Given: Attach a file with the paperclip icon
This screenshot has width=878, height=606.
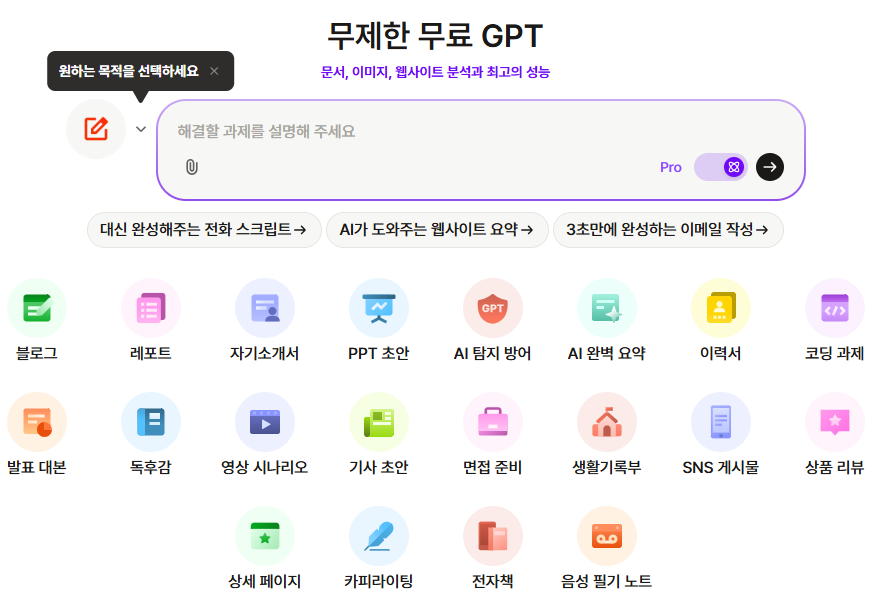Looking at the screenshot, I should pos(192,167).
